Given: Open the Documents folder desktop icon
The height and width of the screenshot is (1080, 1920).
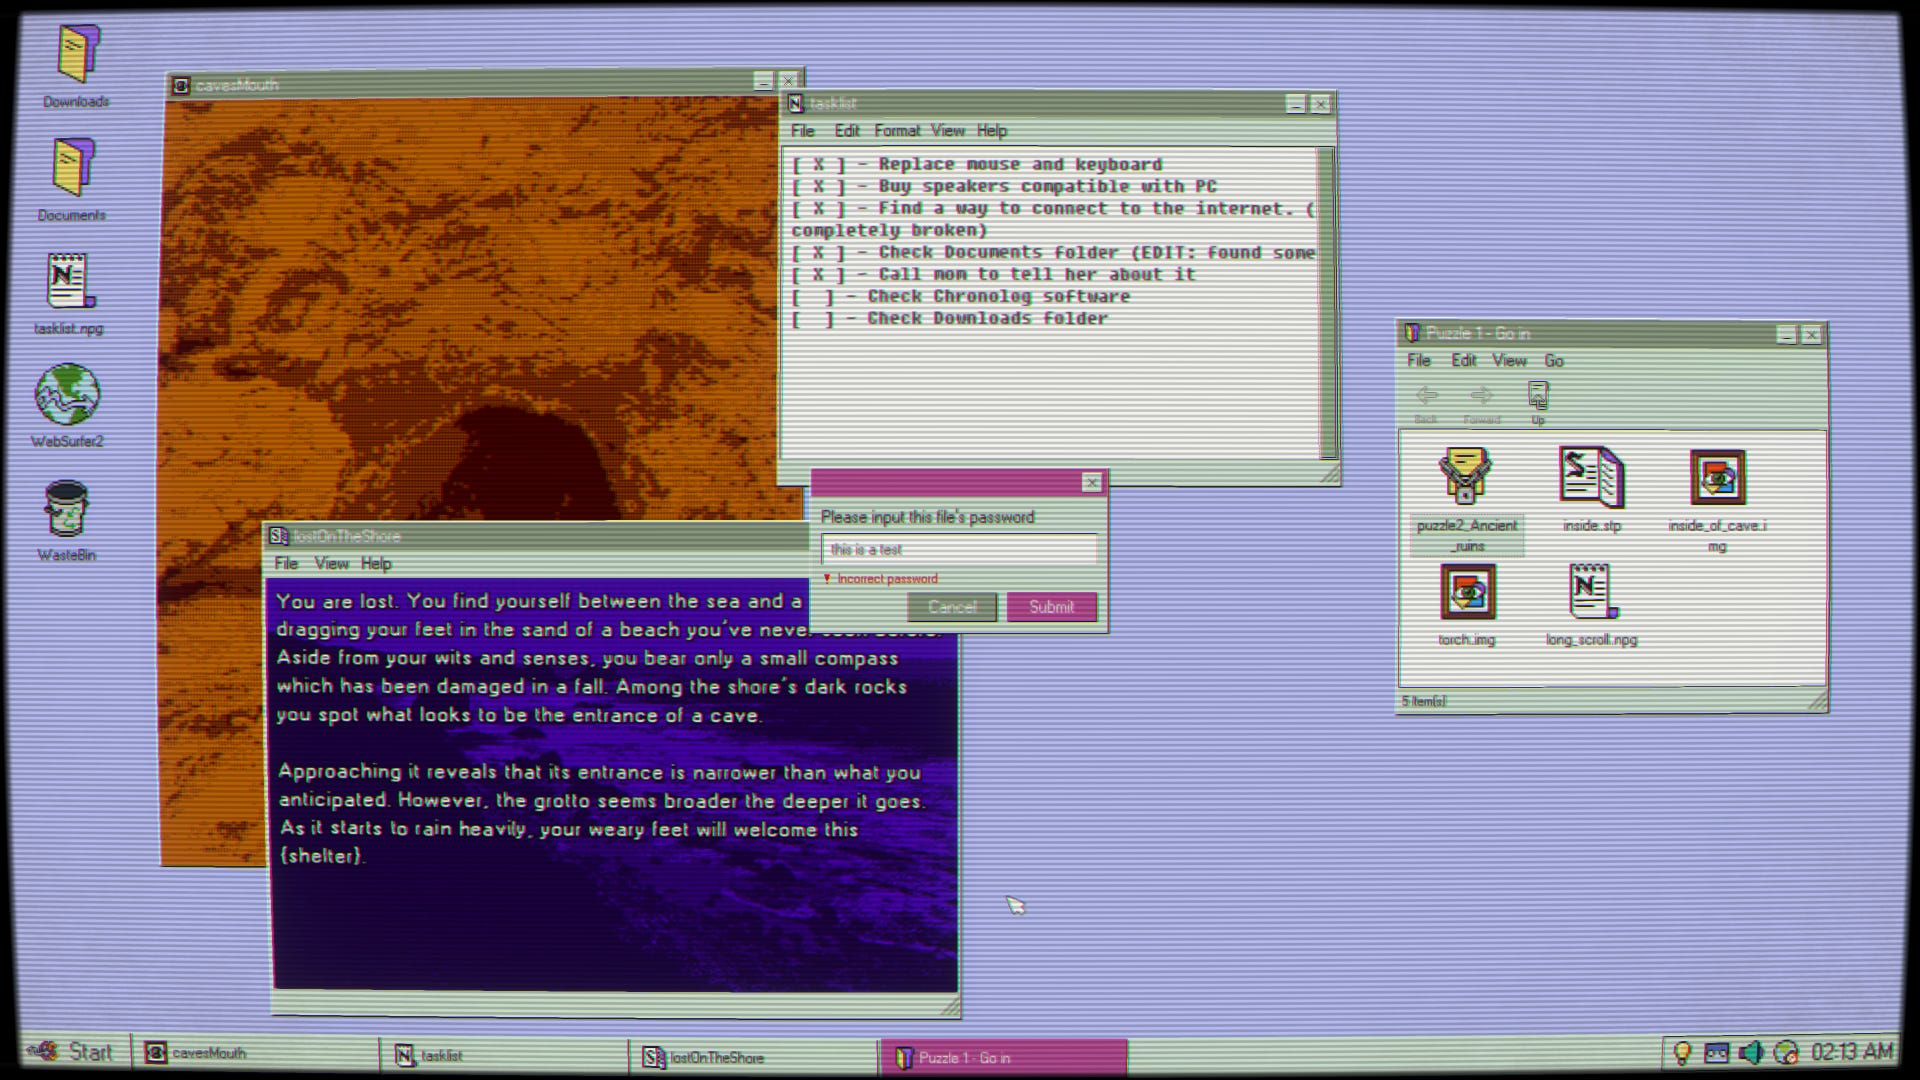Looking at the screenshot, I should click(x=72, y=168).
